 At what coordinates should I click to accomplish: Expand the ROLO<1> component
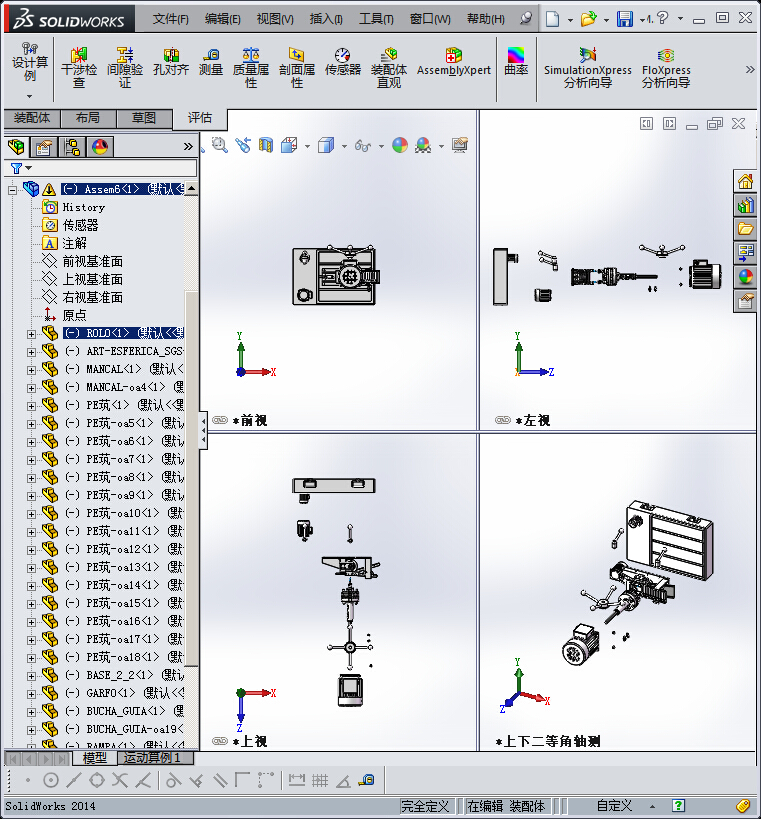(31, 334)
